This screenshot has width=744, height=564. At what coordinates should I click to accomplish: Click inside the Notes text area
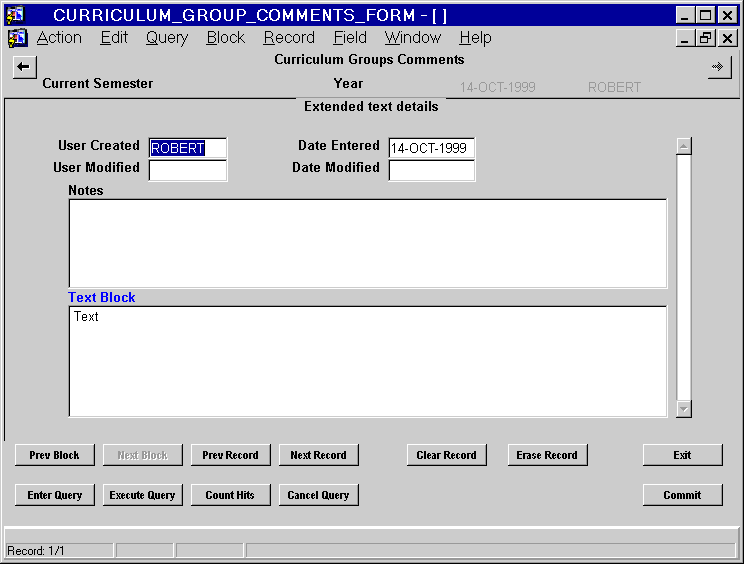coord(368,243)
